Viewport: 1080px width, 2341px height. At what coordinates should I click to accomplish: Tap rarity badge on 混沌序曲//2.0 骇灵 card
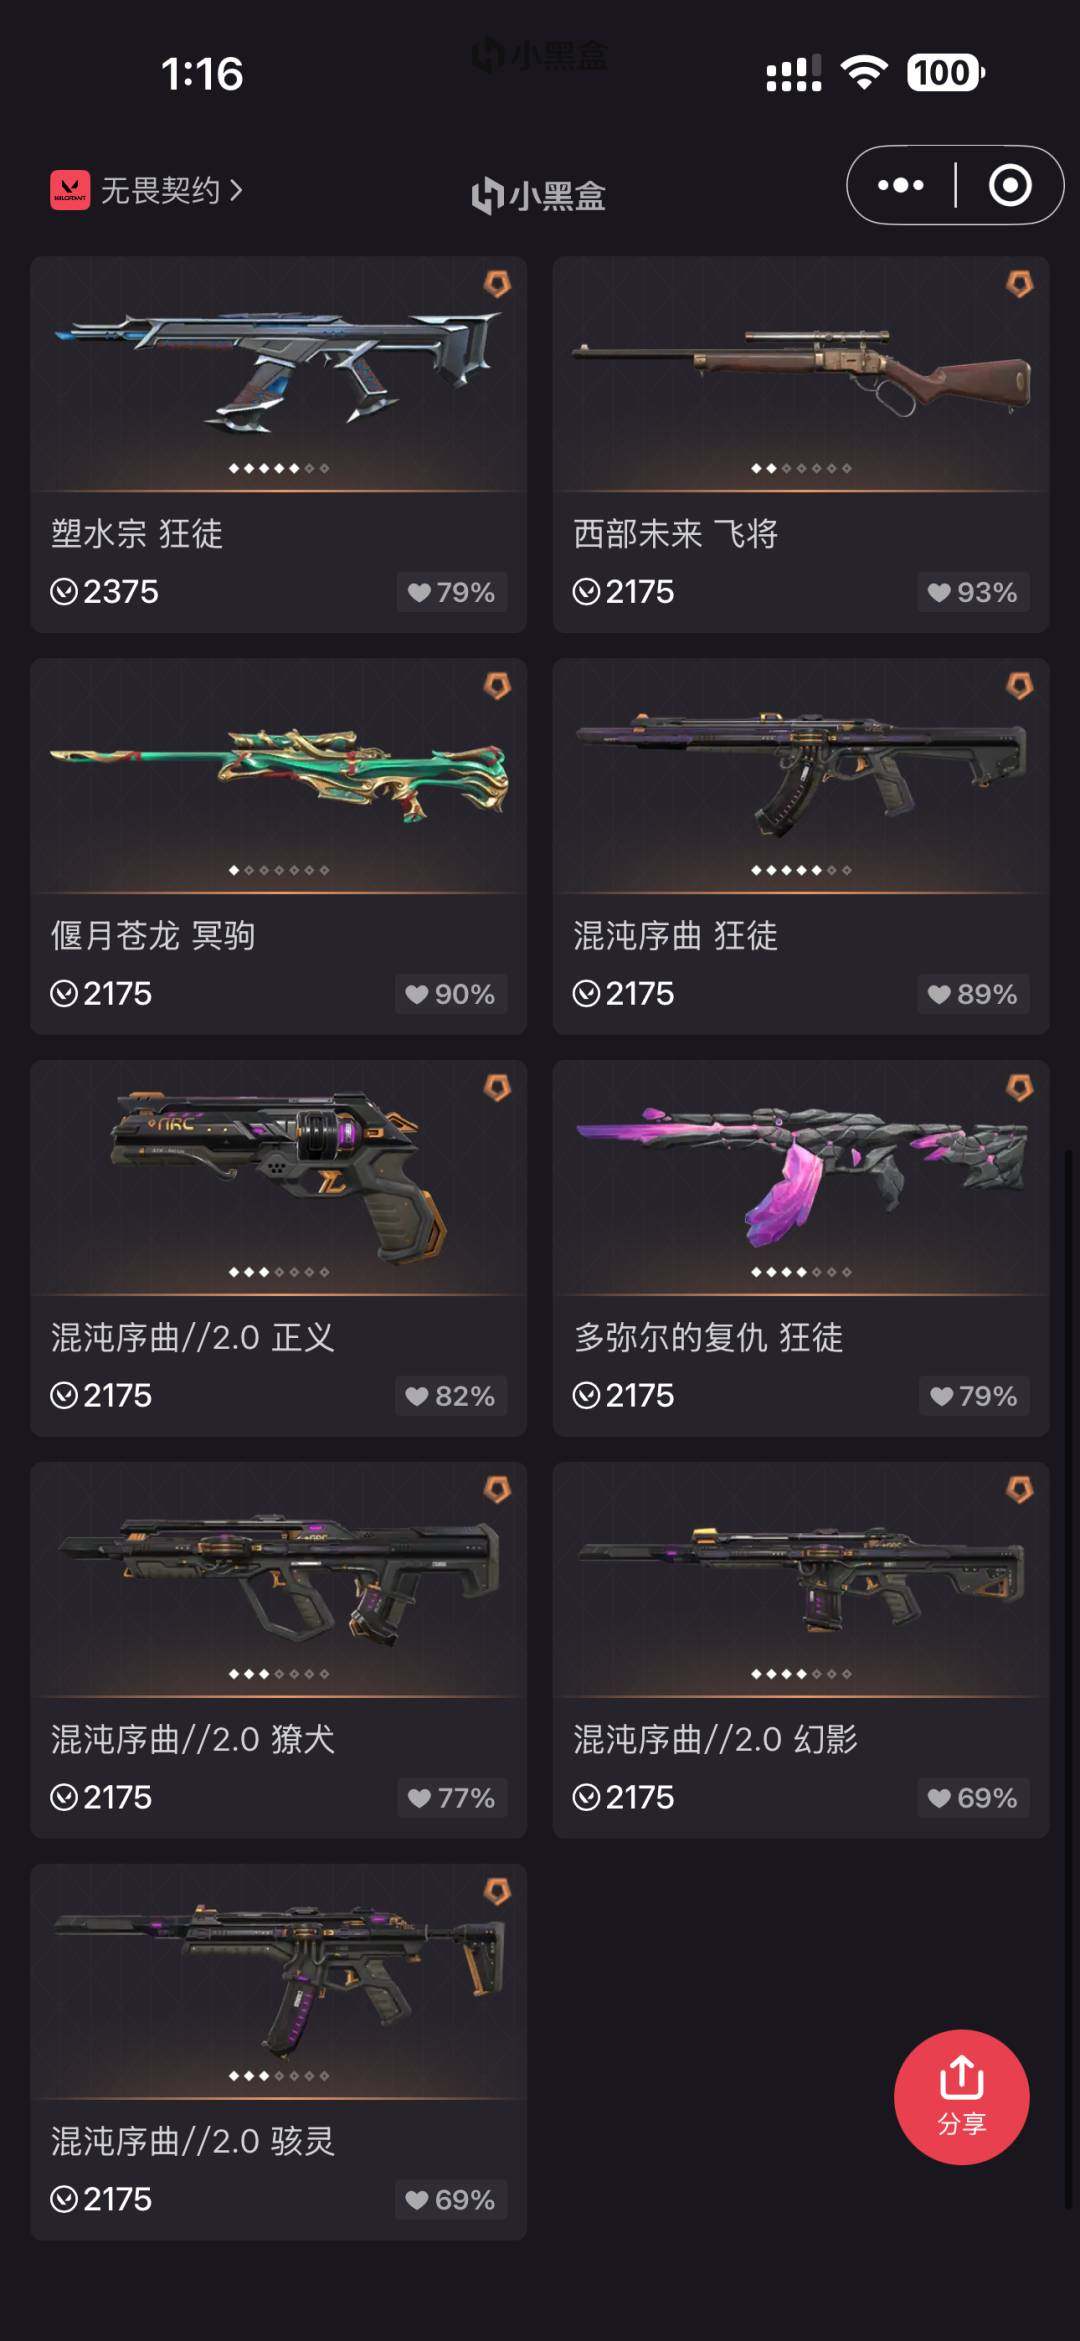pyautogui.click(x=497, y=1891)
